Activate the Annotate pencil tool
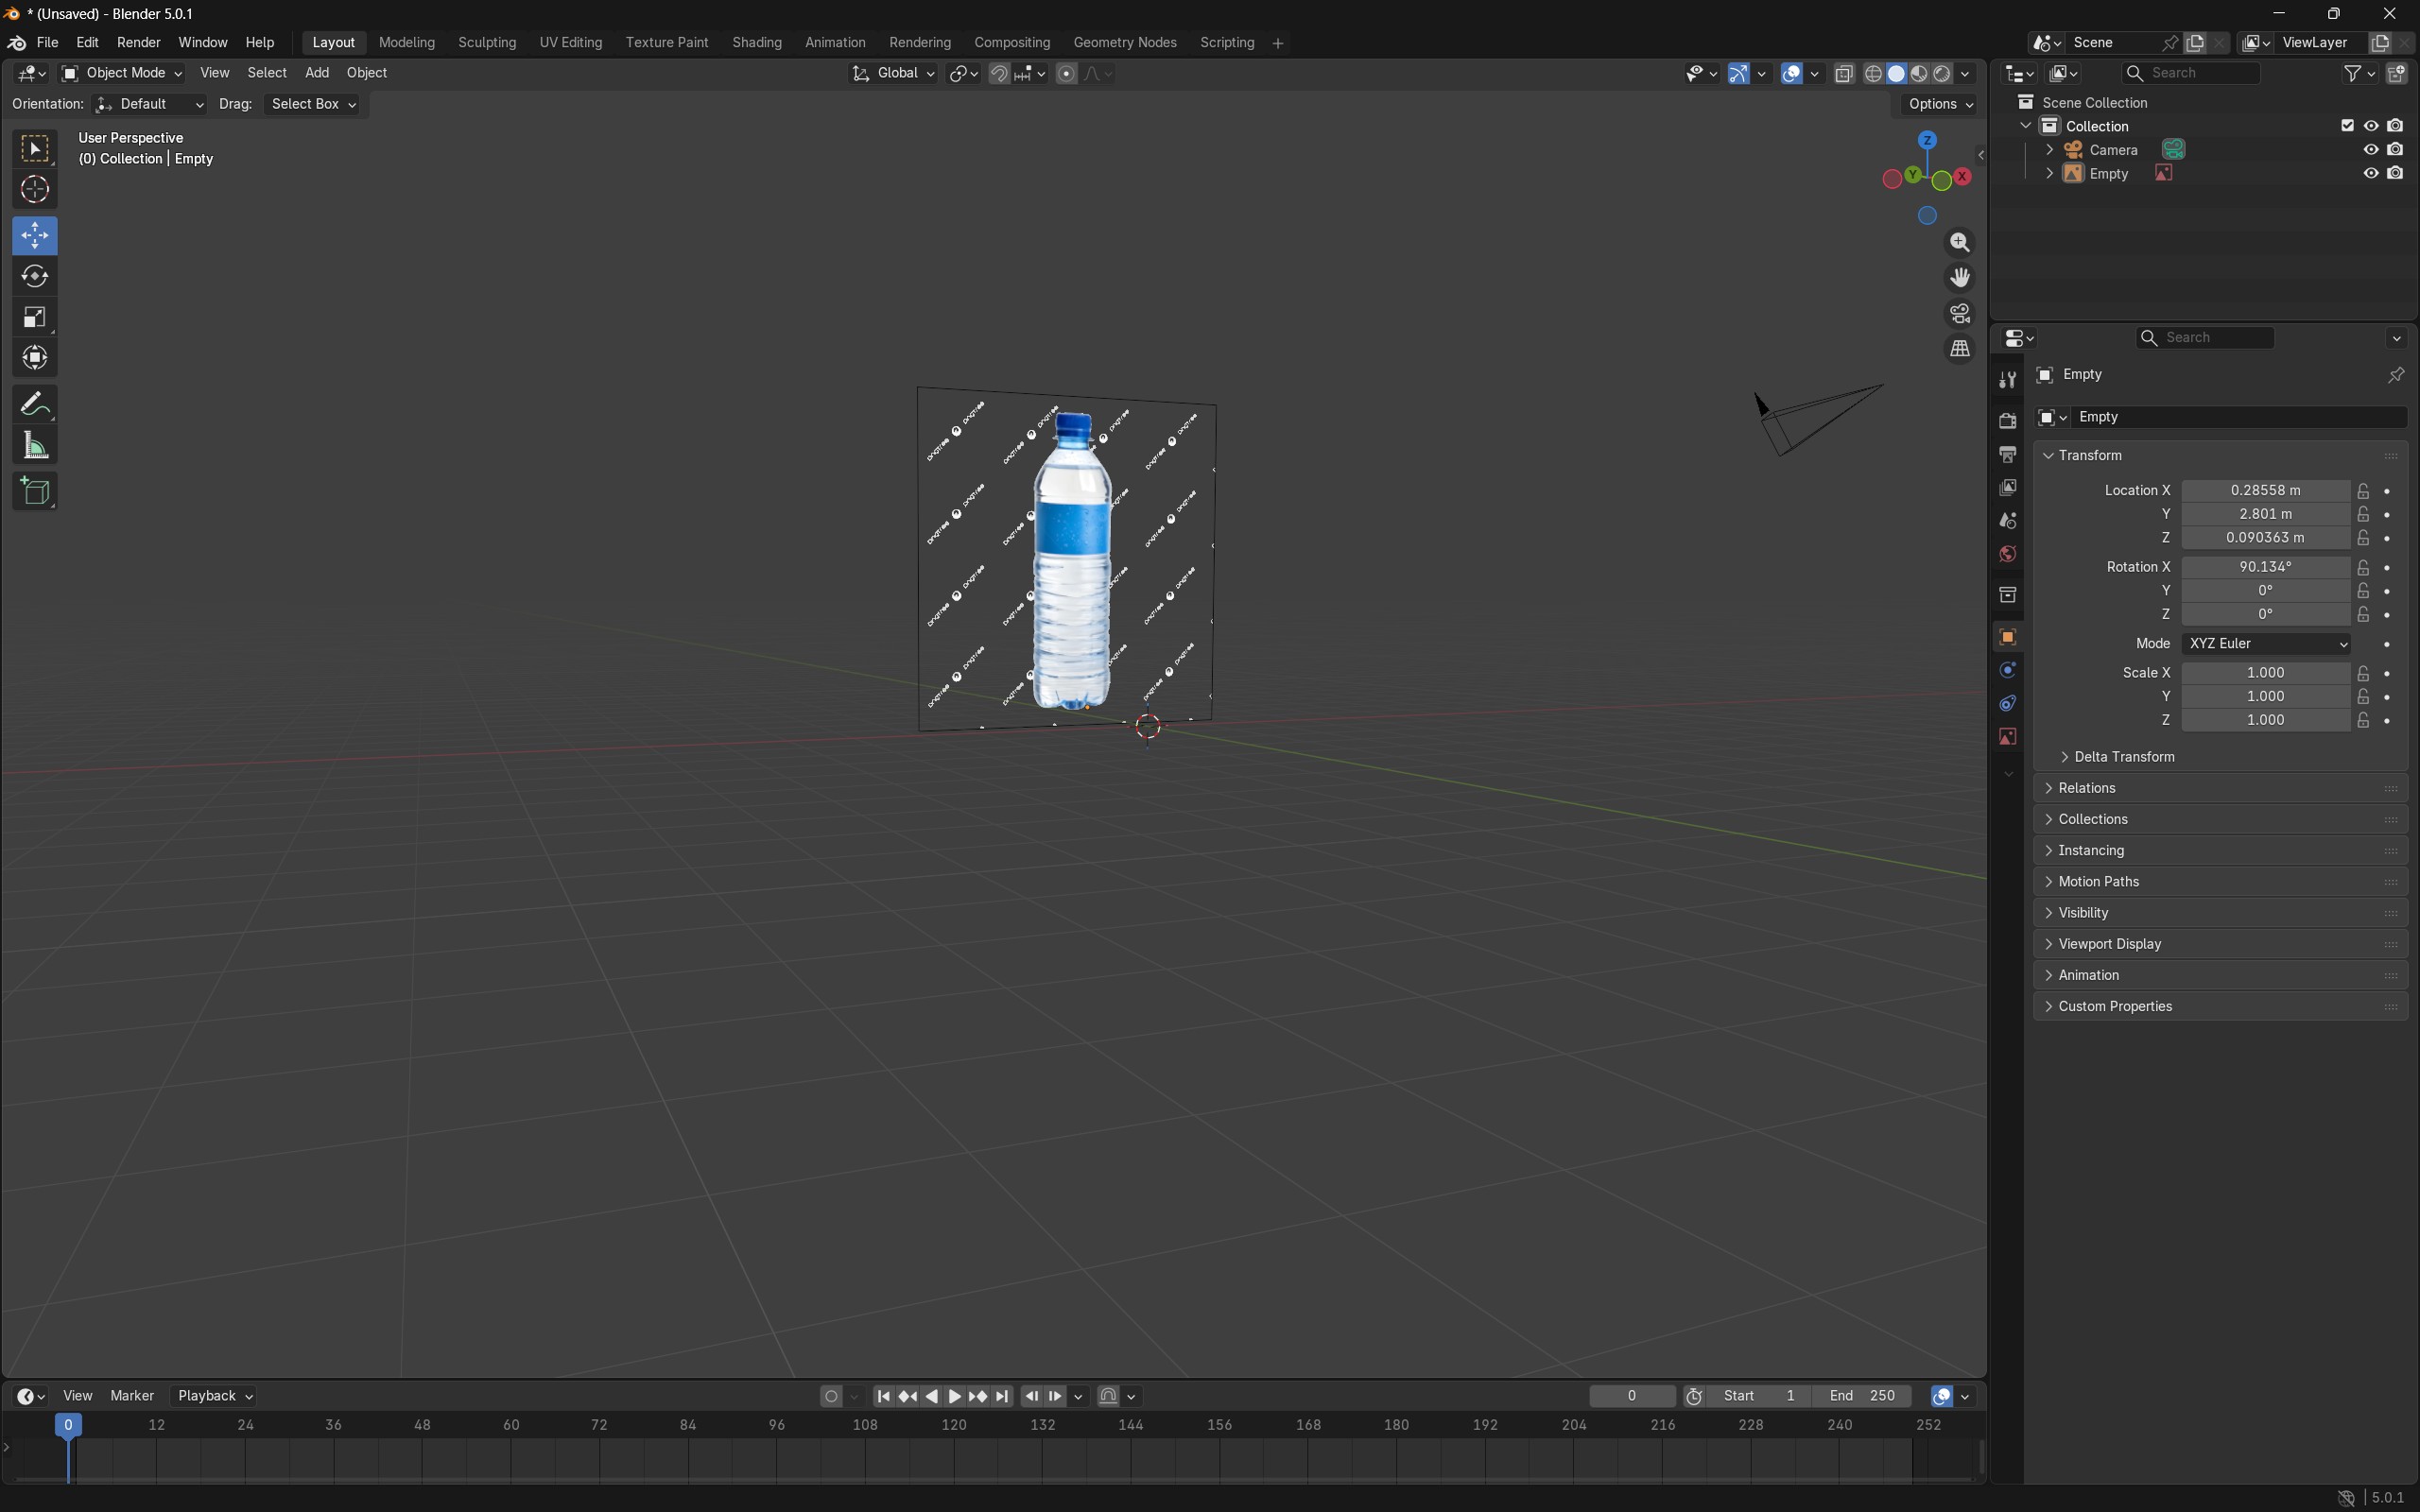2420x1512 pixels. (35, 404)
